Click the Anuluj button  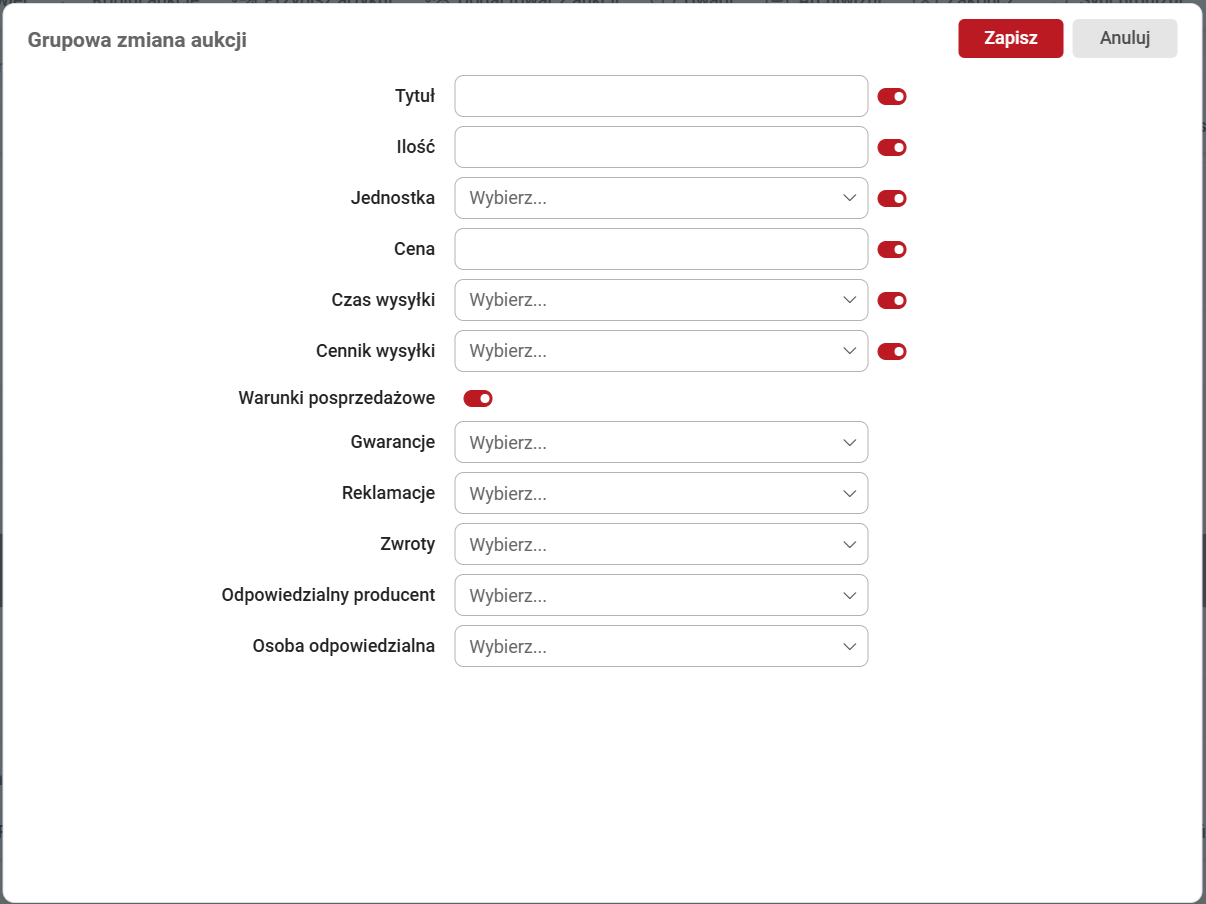pyautogui.click(x=1124, y=39)
